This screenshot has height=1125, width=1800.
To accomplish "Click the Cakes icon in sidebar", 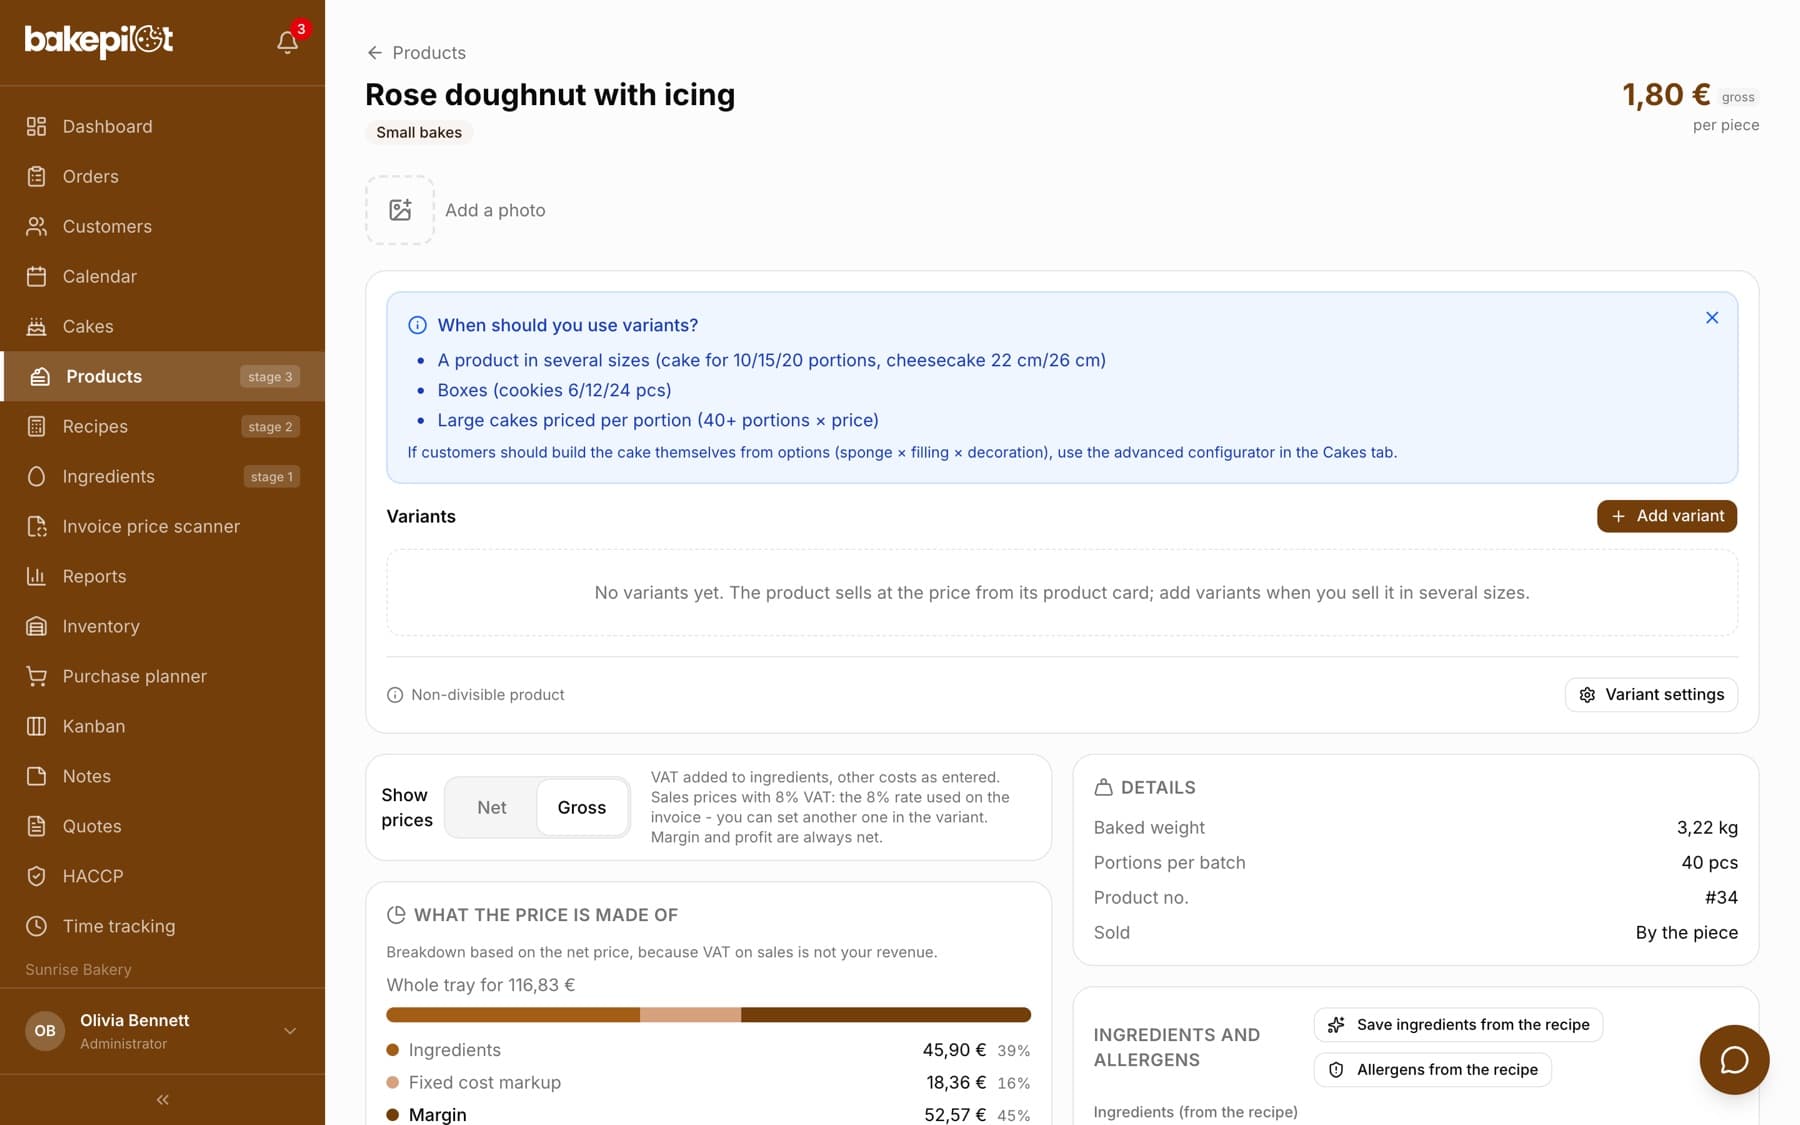I will tap(37, 326).
